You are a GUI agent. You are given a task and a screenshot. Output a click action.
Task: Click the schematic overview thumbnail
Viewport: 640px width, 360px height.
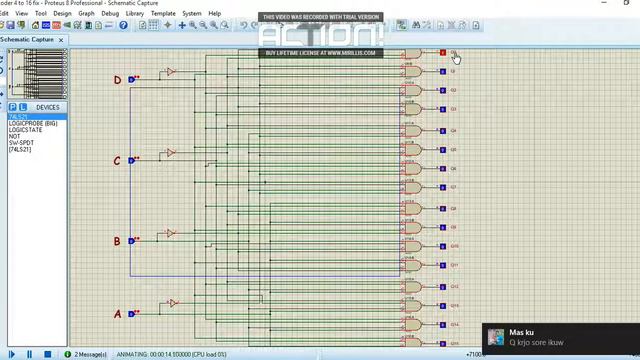37,74
